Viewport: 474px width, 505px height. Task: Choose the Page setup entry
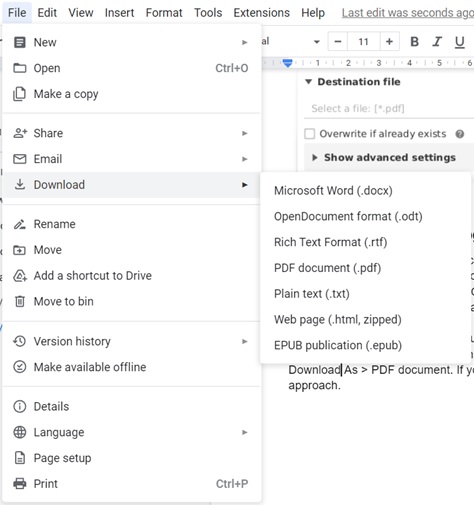coord(132,458)
